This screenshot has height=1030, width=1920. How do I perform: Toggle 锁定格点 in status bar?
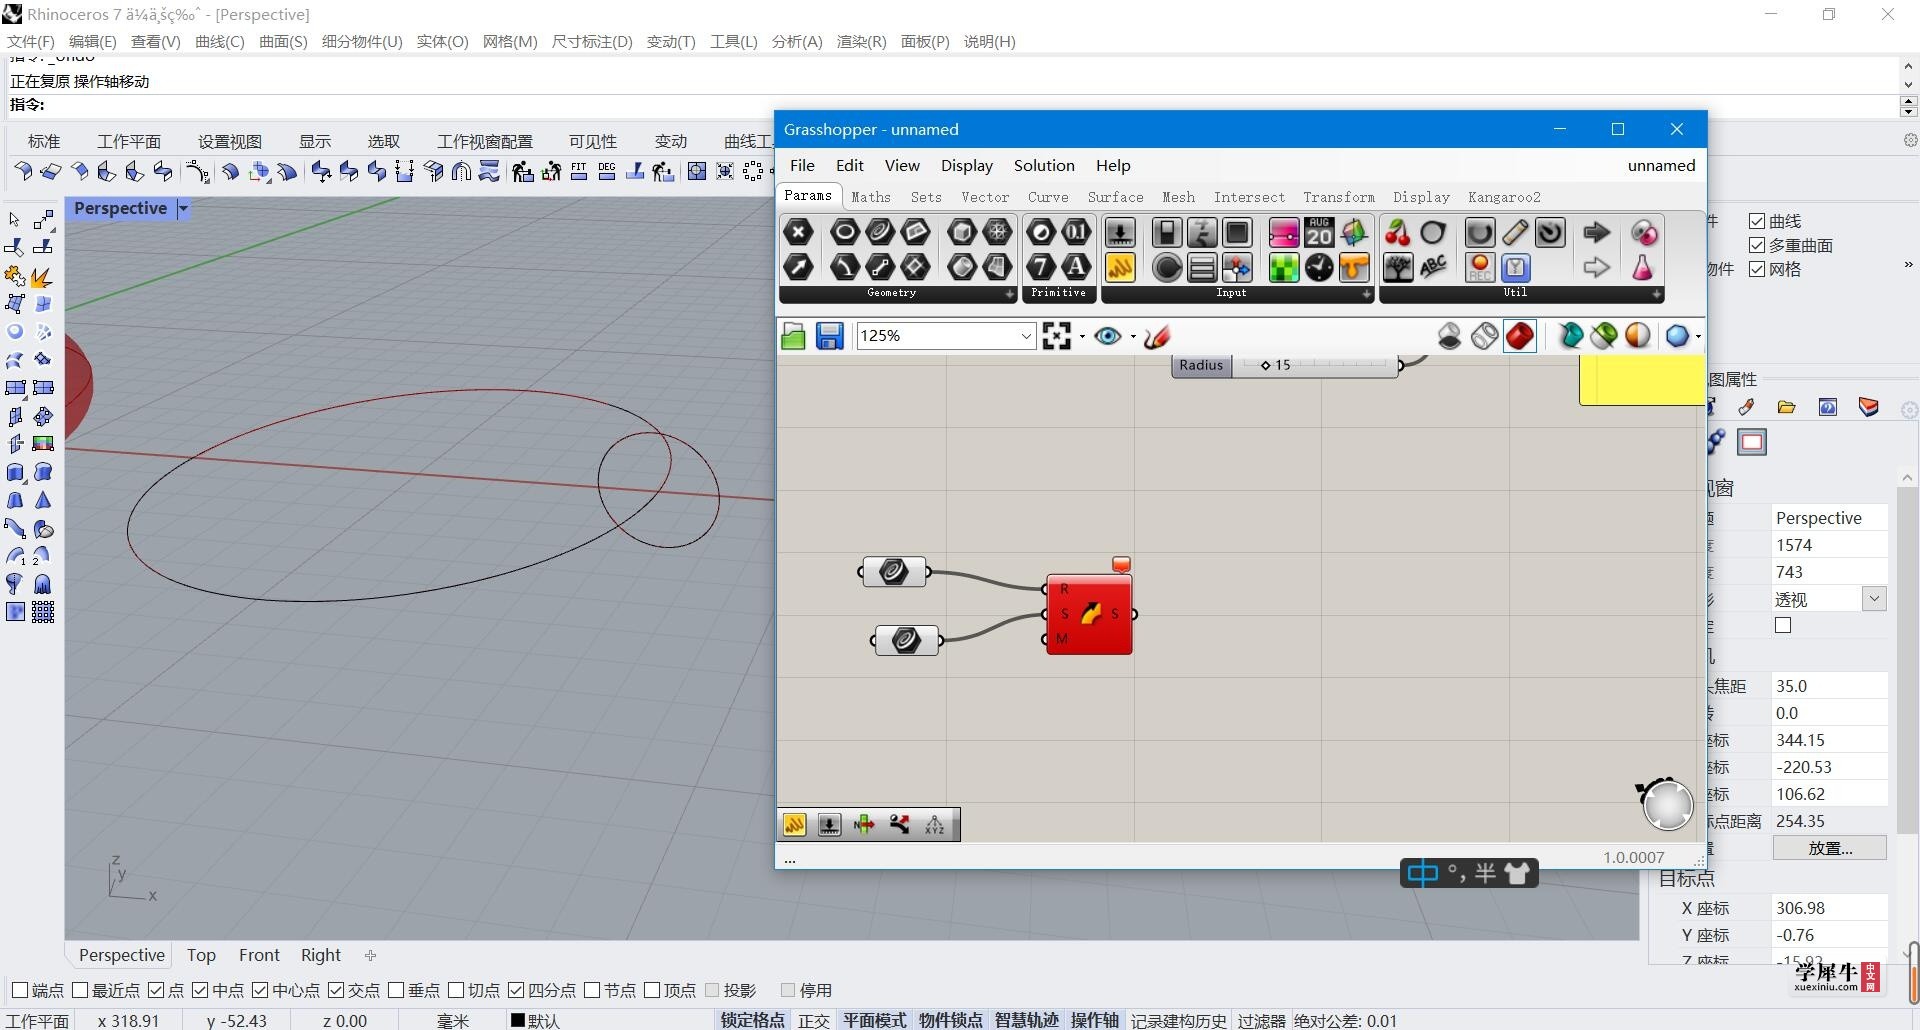752,1020
